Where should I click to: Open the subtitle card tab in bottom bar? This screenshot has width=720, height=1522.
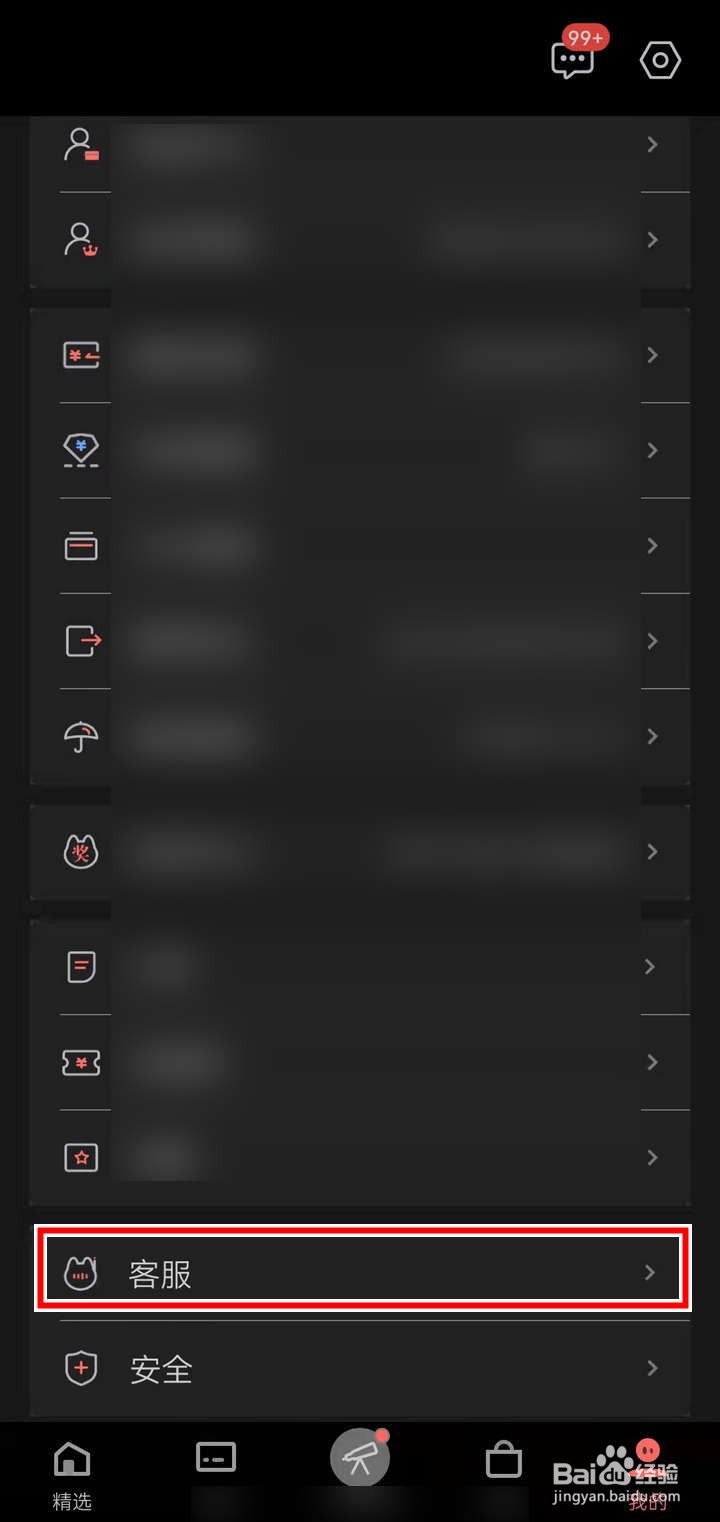point(216,1457)
